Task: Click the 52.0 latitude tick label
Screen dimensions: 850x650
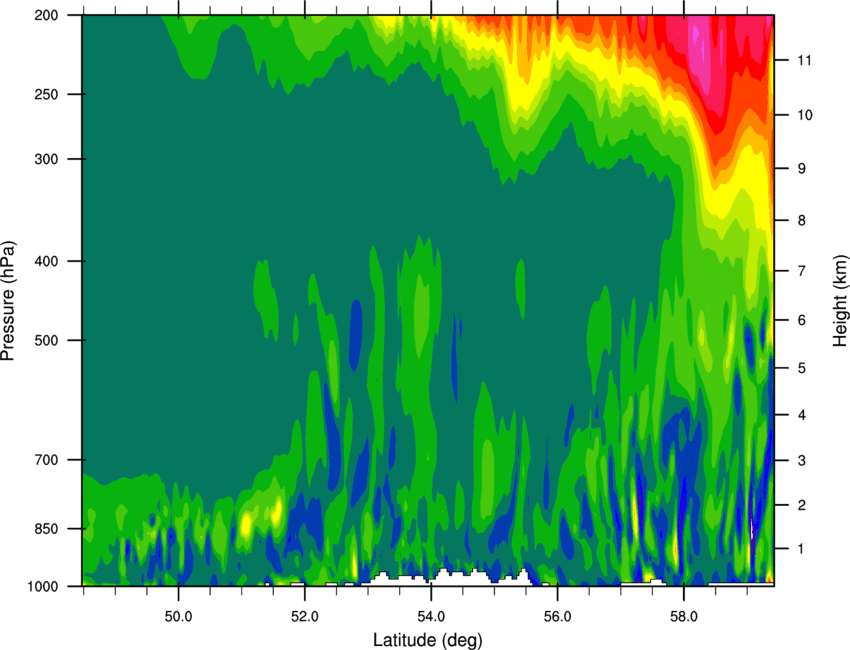Action: (x=305, y=617)
